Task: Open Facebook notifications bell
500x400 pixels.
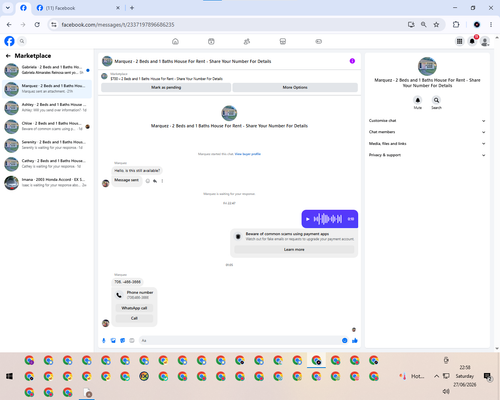Action: coord(472,41)
